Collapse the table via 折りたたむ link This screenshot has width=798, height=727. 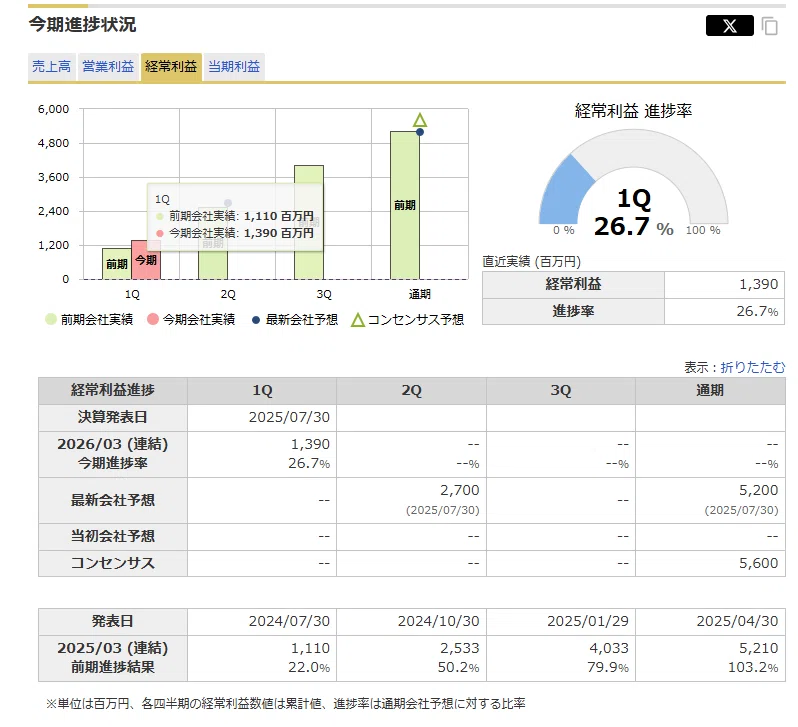753,367
